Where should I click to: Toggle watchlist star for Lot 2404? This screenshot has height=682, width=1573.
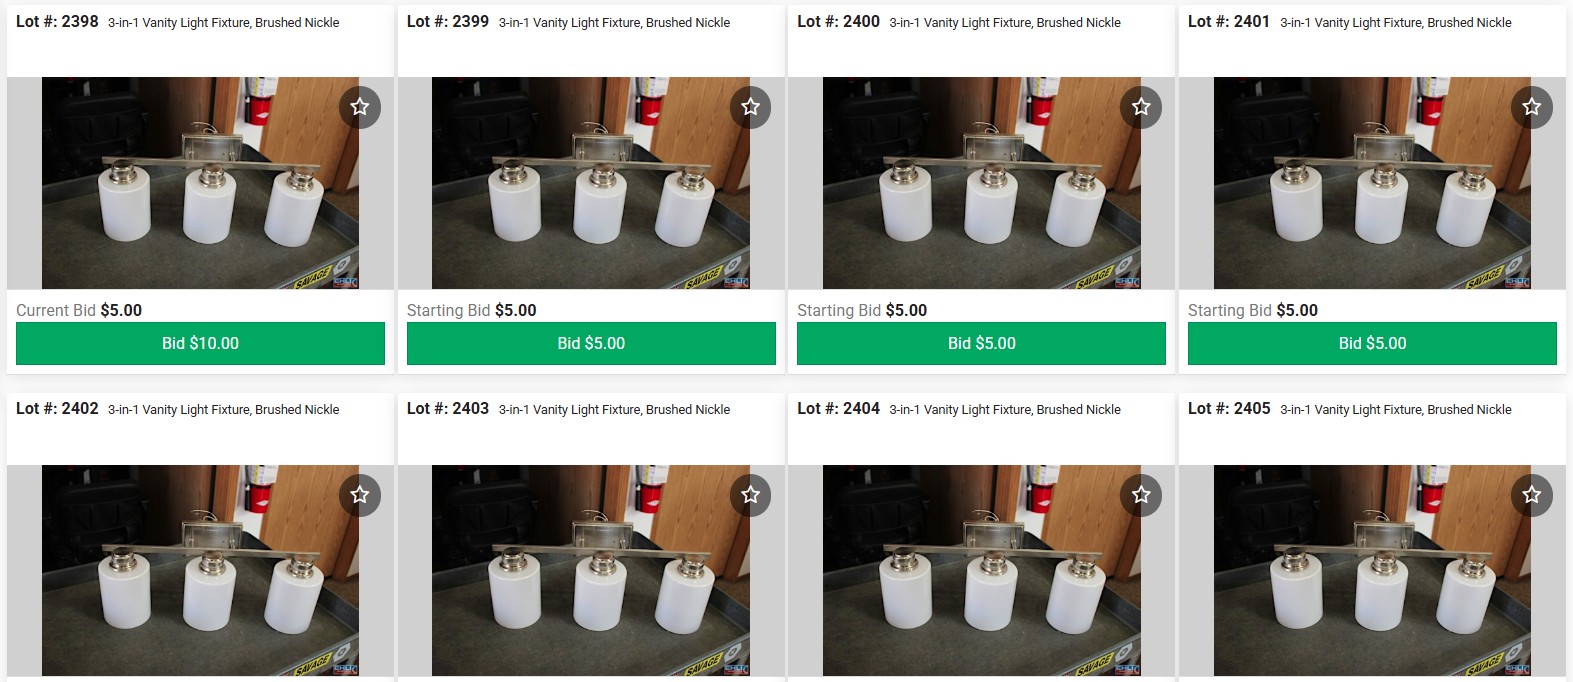click(x=1141, y=495)
